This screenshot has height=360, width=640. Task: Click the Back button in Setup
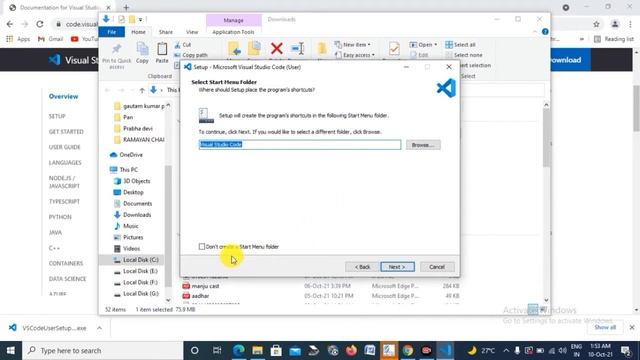[362, 267]
